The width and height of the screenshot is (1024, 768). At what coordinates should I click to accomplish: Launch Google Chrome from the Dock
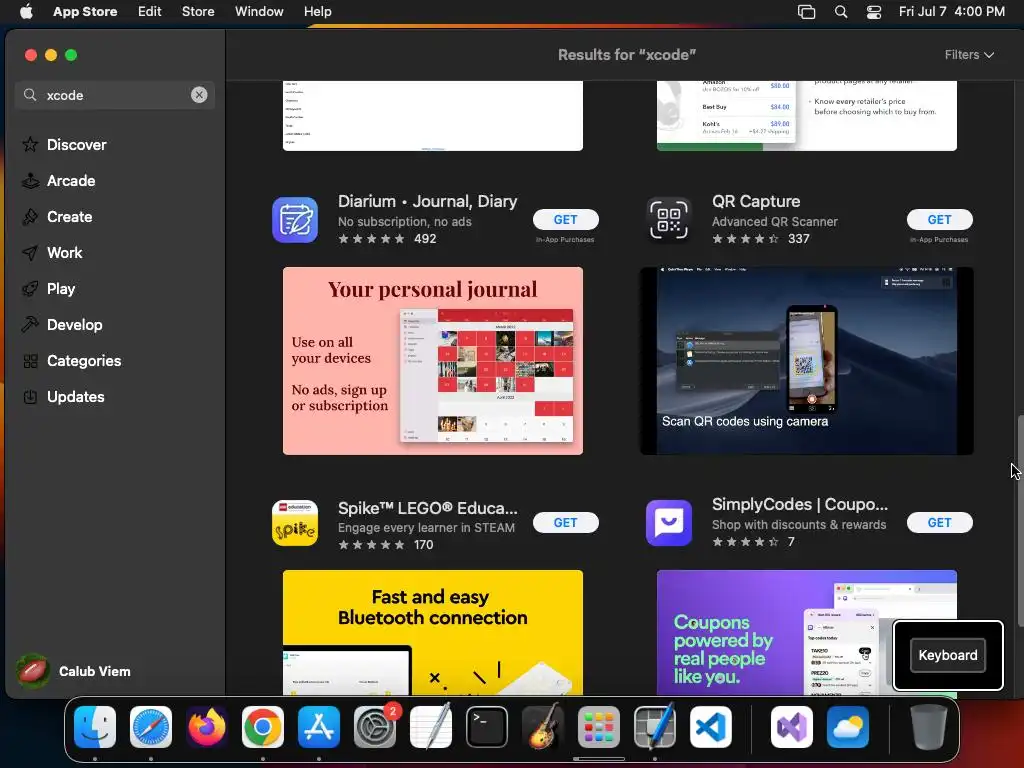(x=263, y=727)
